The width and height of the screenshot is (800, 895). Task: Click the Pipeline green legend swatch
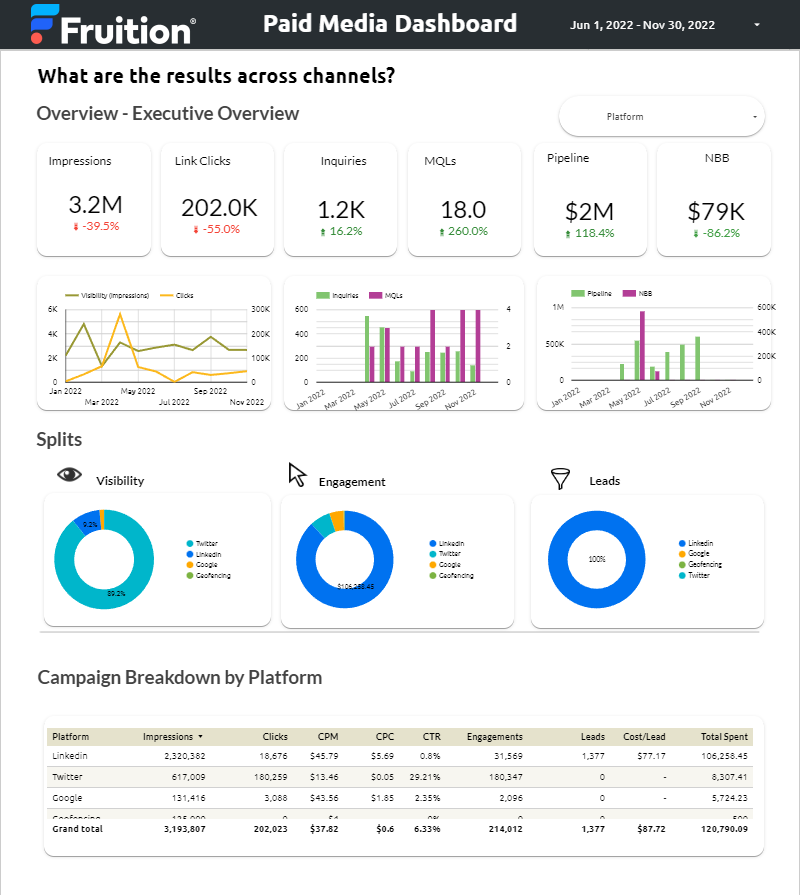[x=578, y=293]
